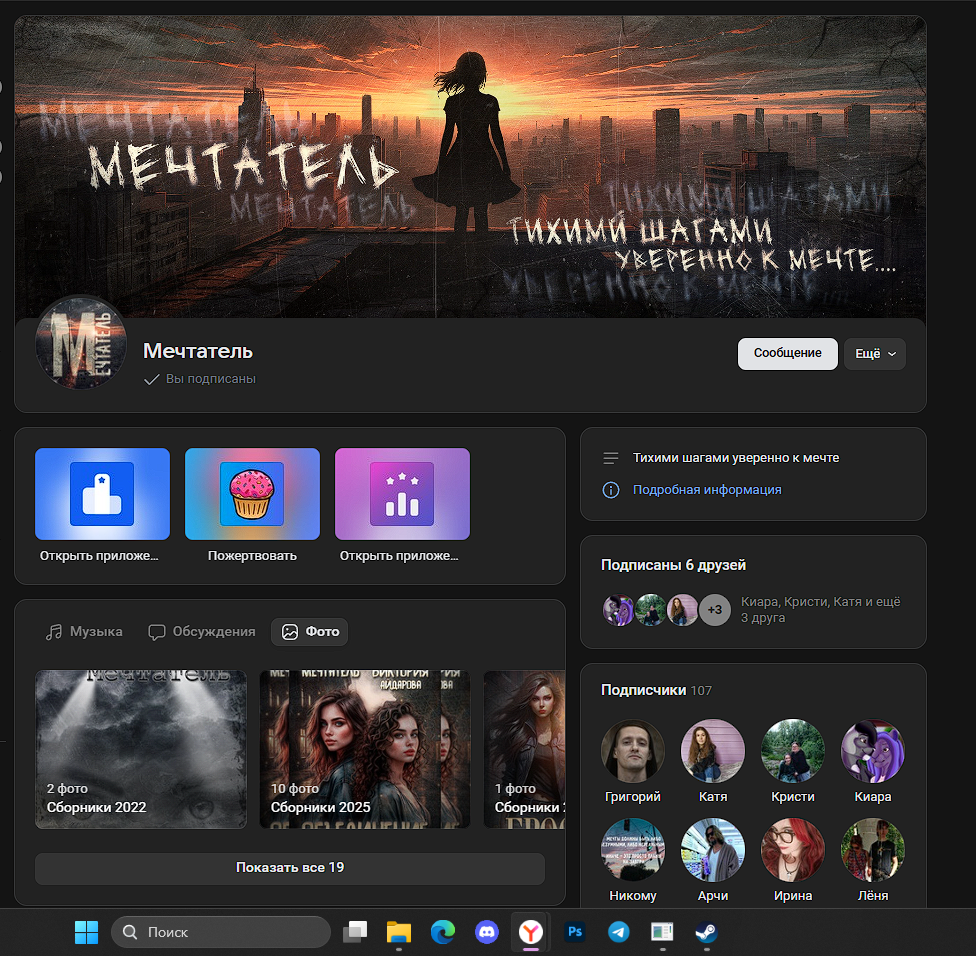Open the Мечтатель community avatar
976x956 pixels.
coord(81,342)
